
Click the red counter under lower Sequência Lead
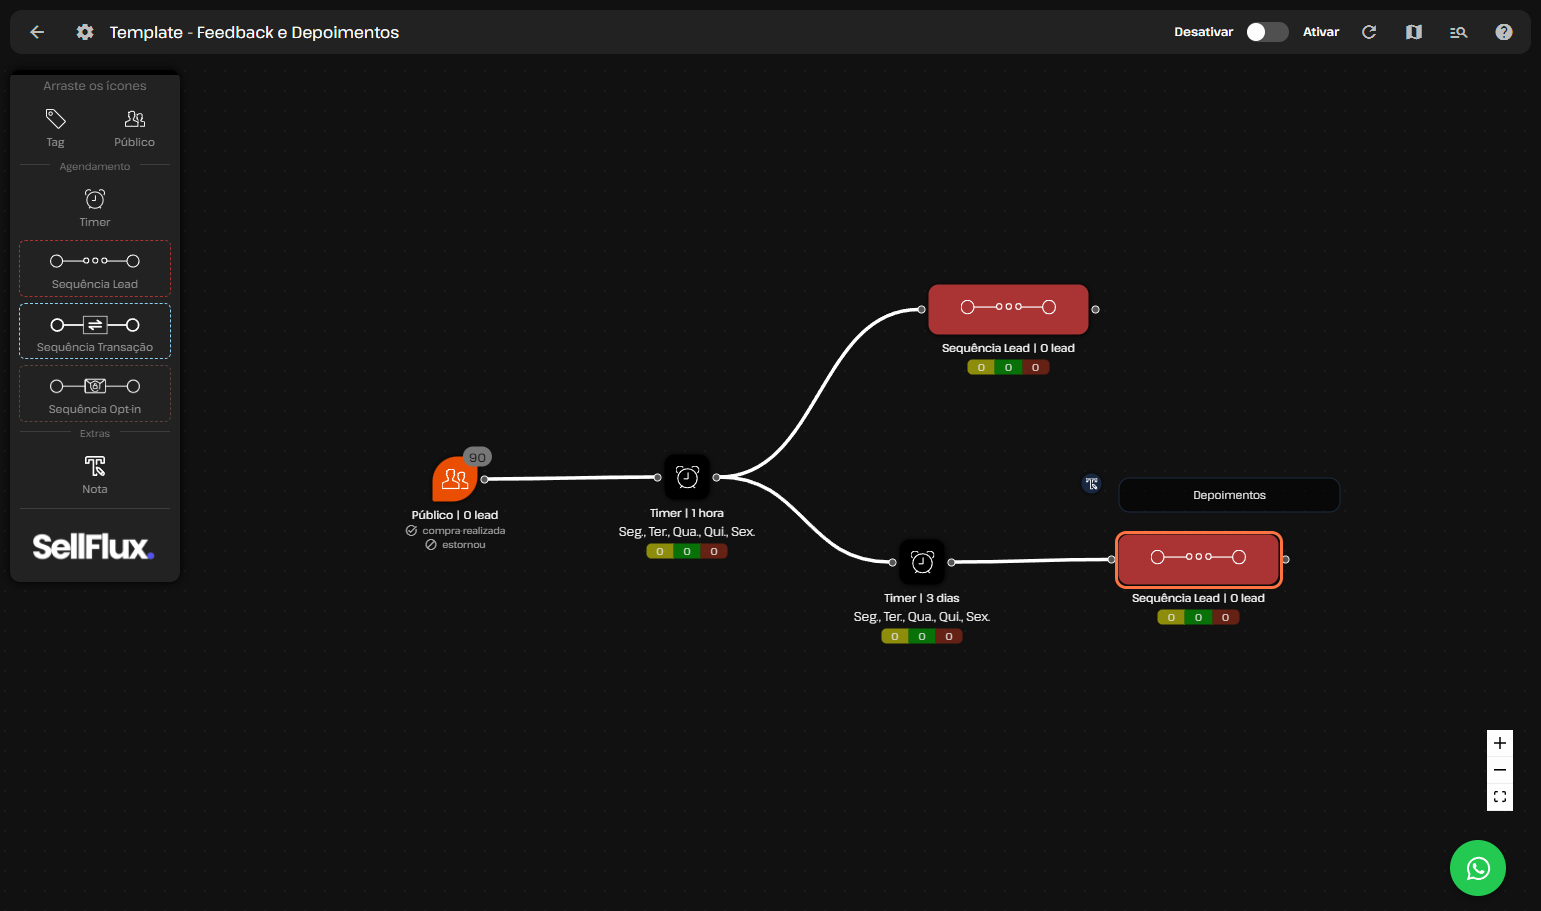[1225, 617]
